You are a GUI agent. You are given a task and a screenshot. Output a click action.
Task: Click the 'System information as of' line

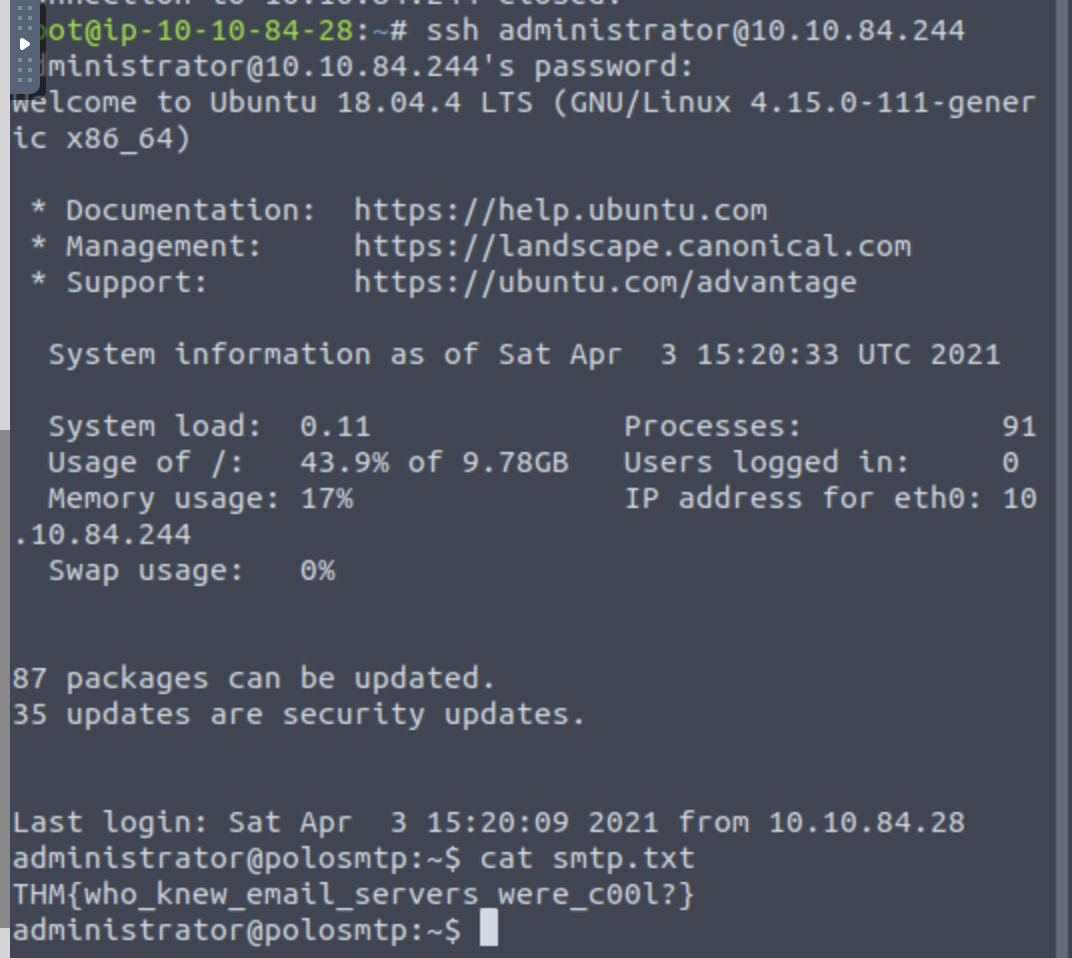coord(524,355)
